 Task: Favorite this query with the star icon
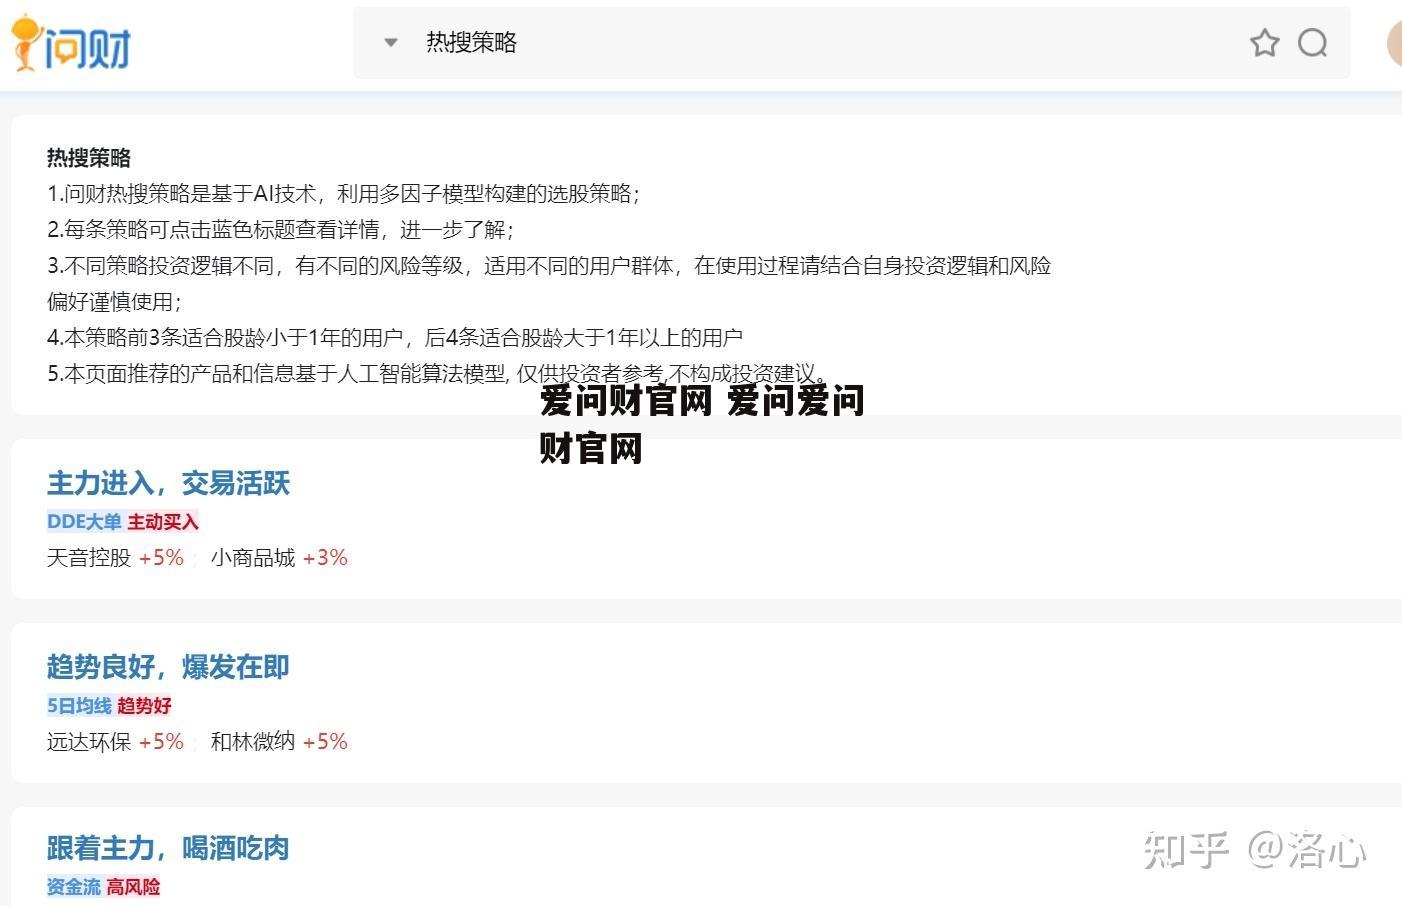click(x=1264, y=42)
